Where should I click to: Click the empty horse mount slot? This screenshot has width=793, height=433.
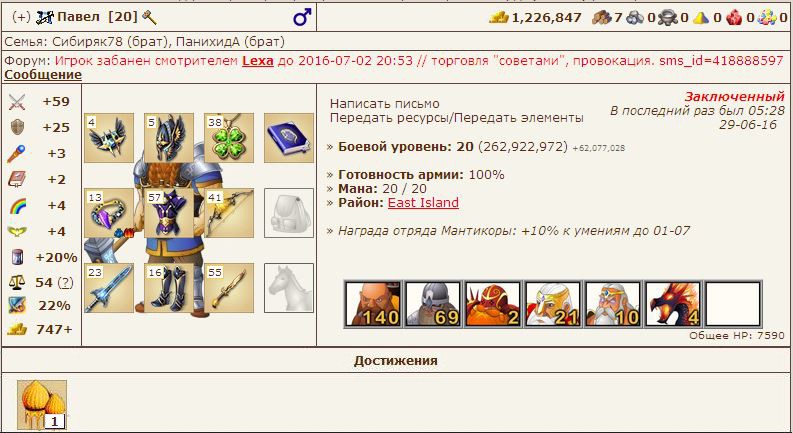pos(289,288)
